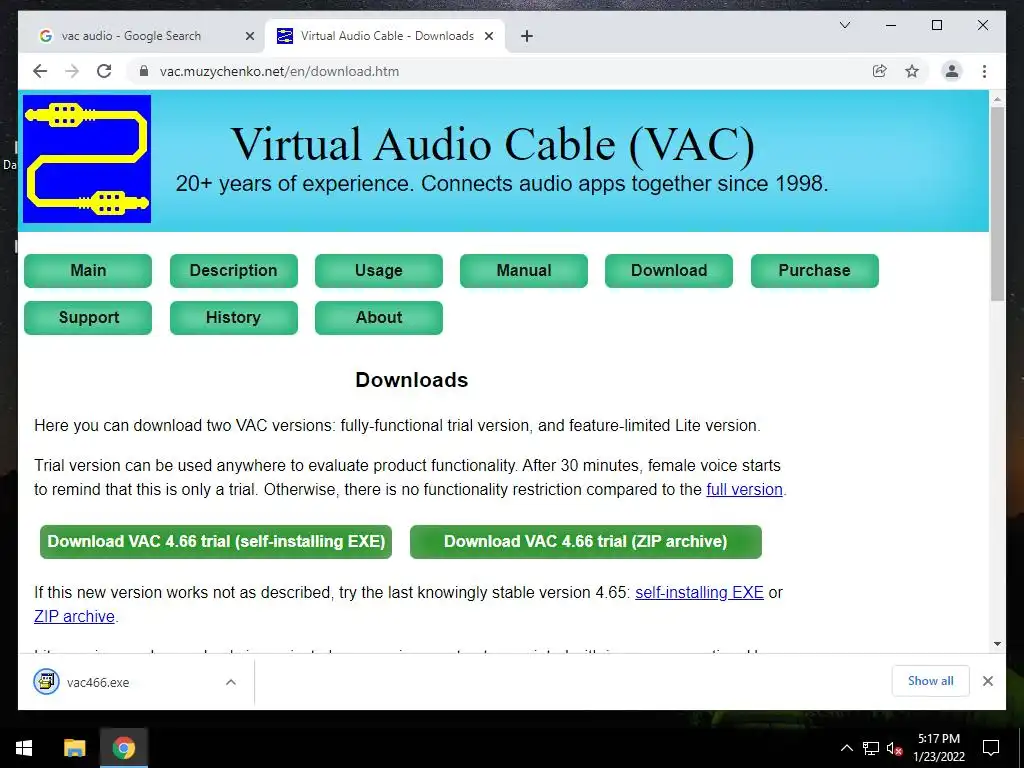This screenshot has width=1024, height=768.
Task: Open File Explorer from taskbar
Action: tap(74, 748)
